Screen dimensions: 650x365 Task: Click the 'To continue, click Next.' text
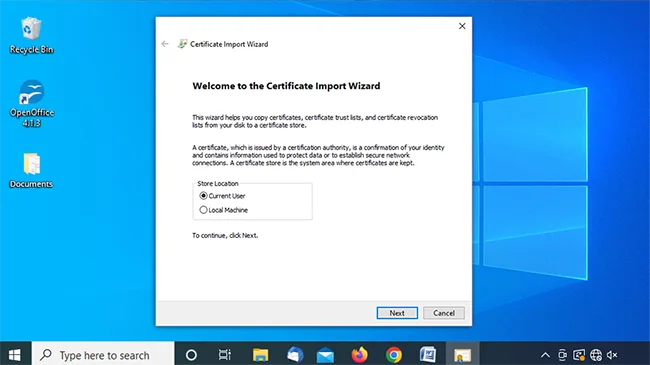tap(225, 235)
